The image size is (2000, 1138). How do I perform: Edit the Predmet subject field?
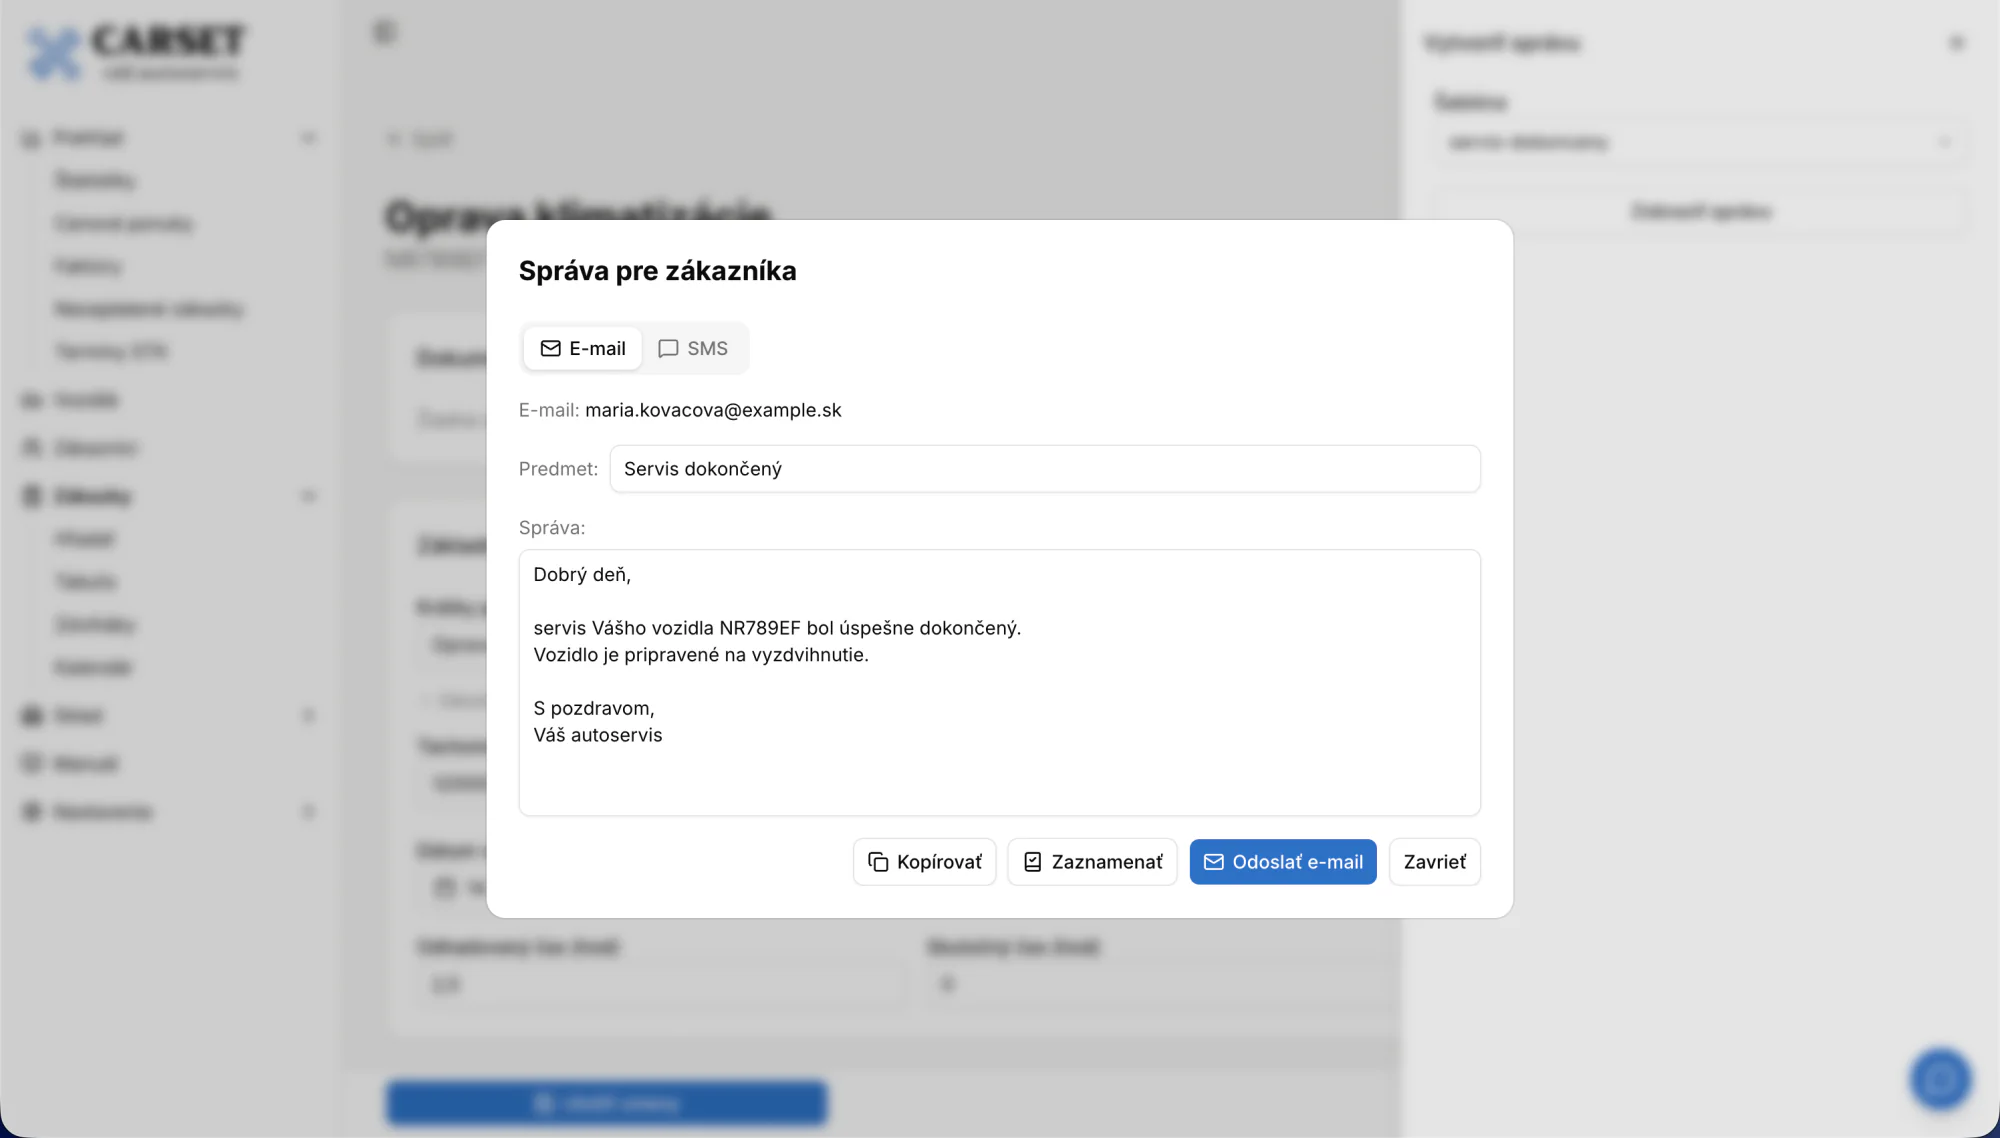coord(1045,469)
